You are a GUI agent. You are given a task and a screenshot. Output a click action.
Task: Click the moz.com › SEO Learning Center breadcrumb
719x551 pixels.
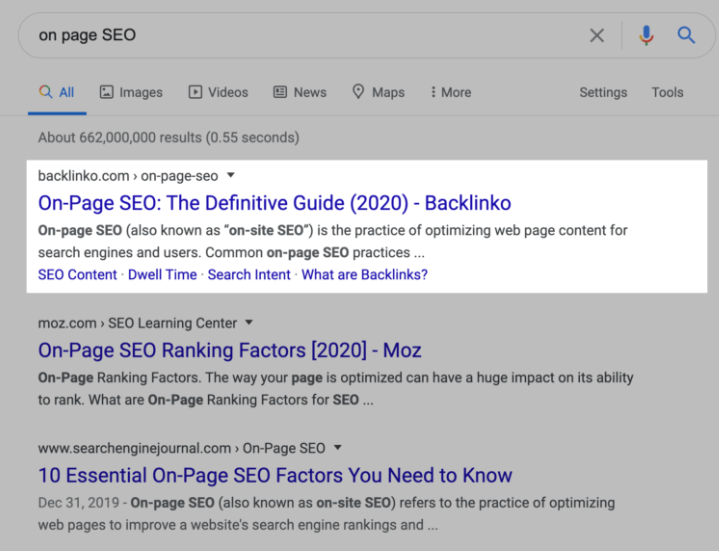(x=137, y=323)
